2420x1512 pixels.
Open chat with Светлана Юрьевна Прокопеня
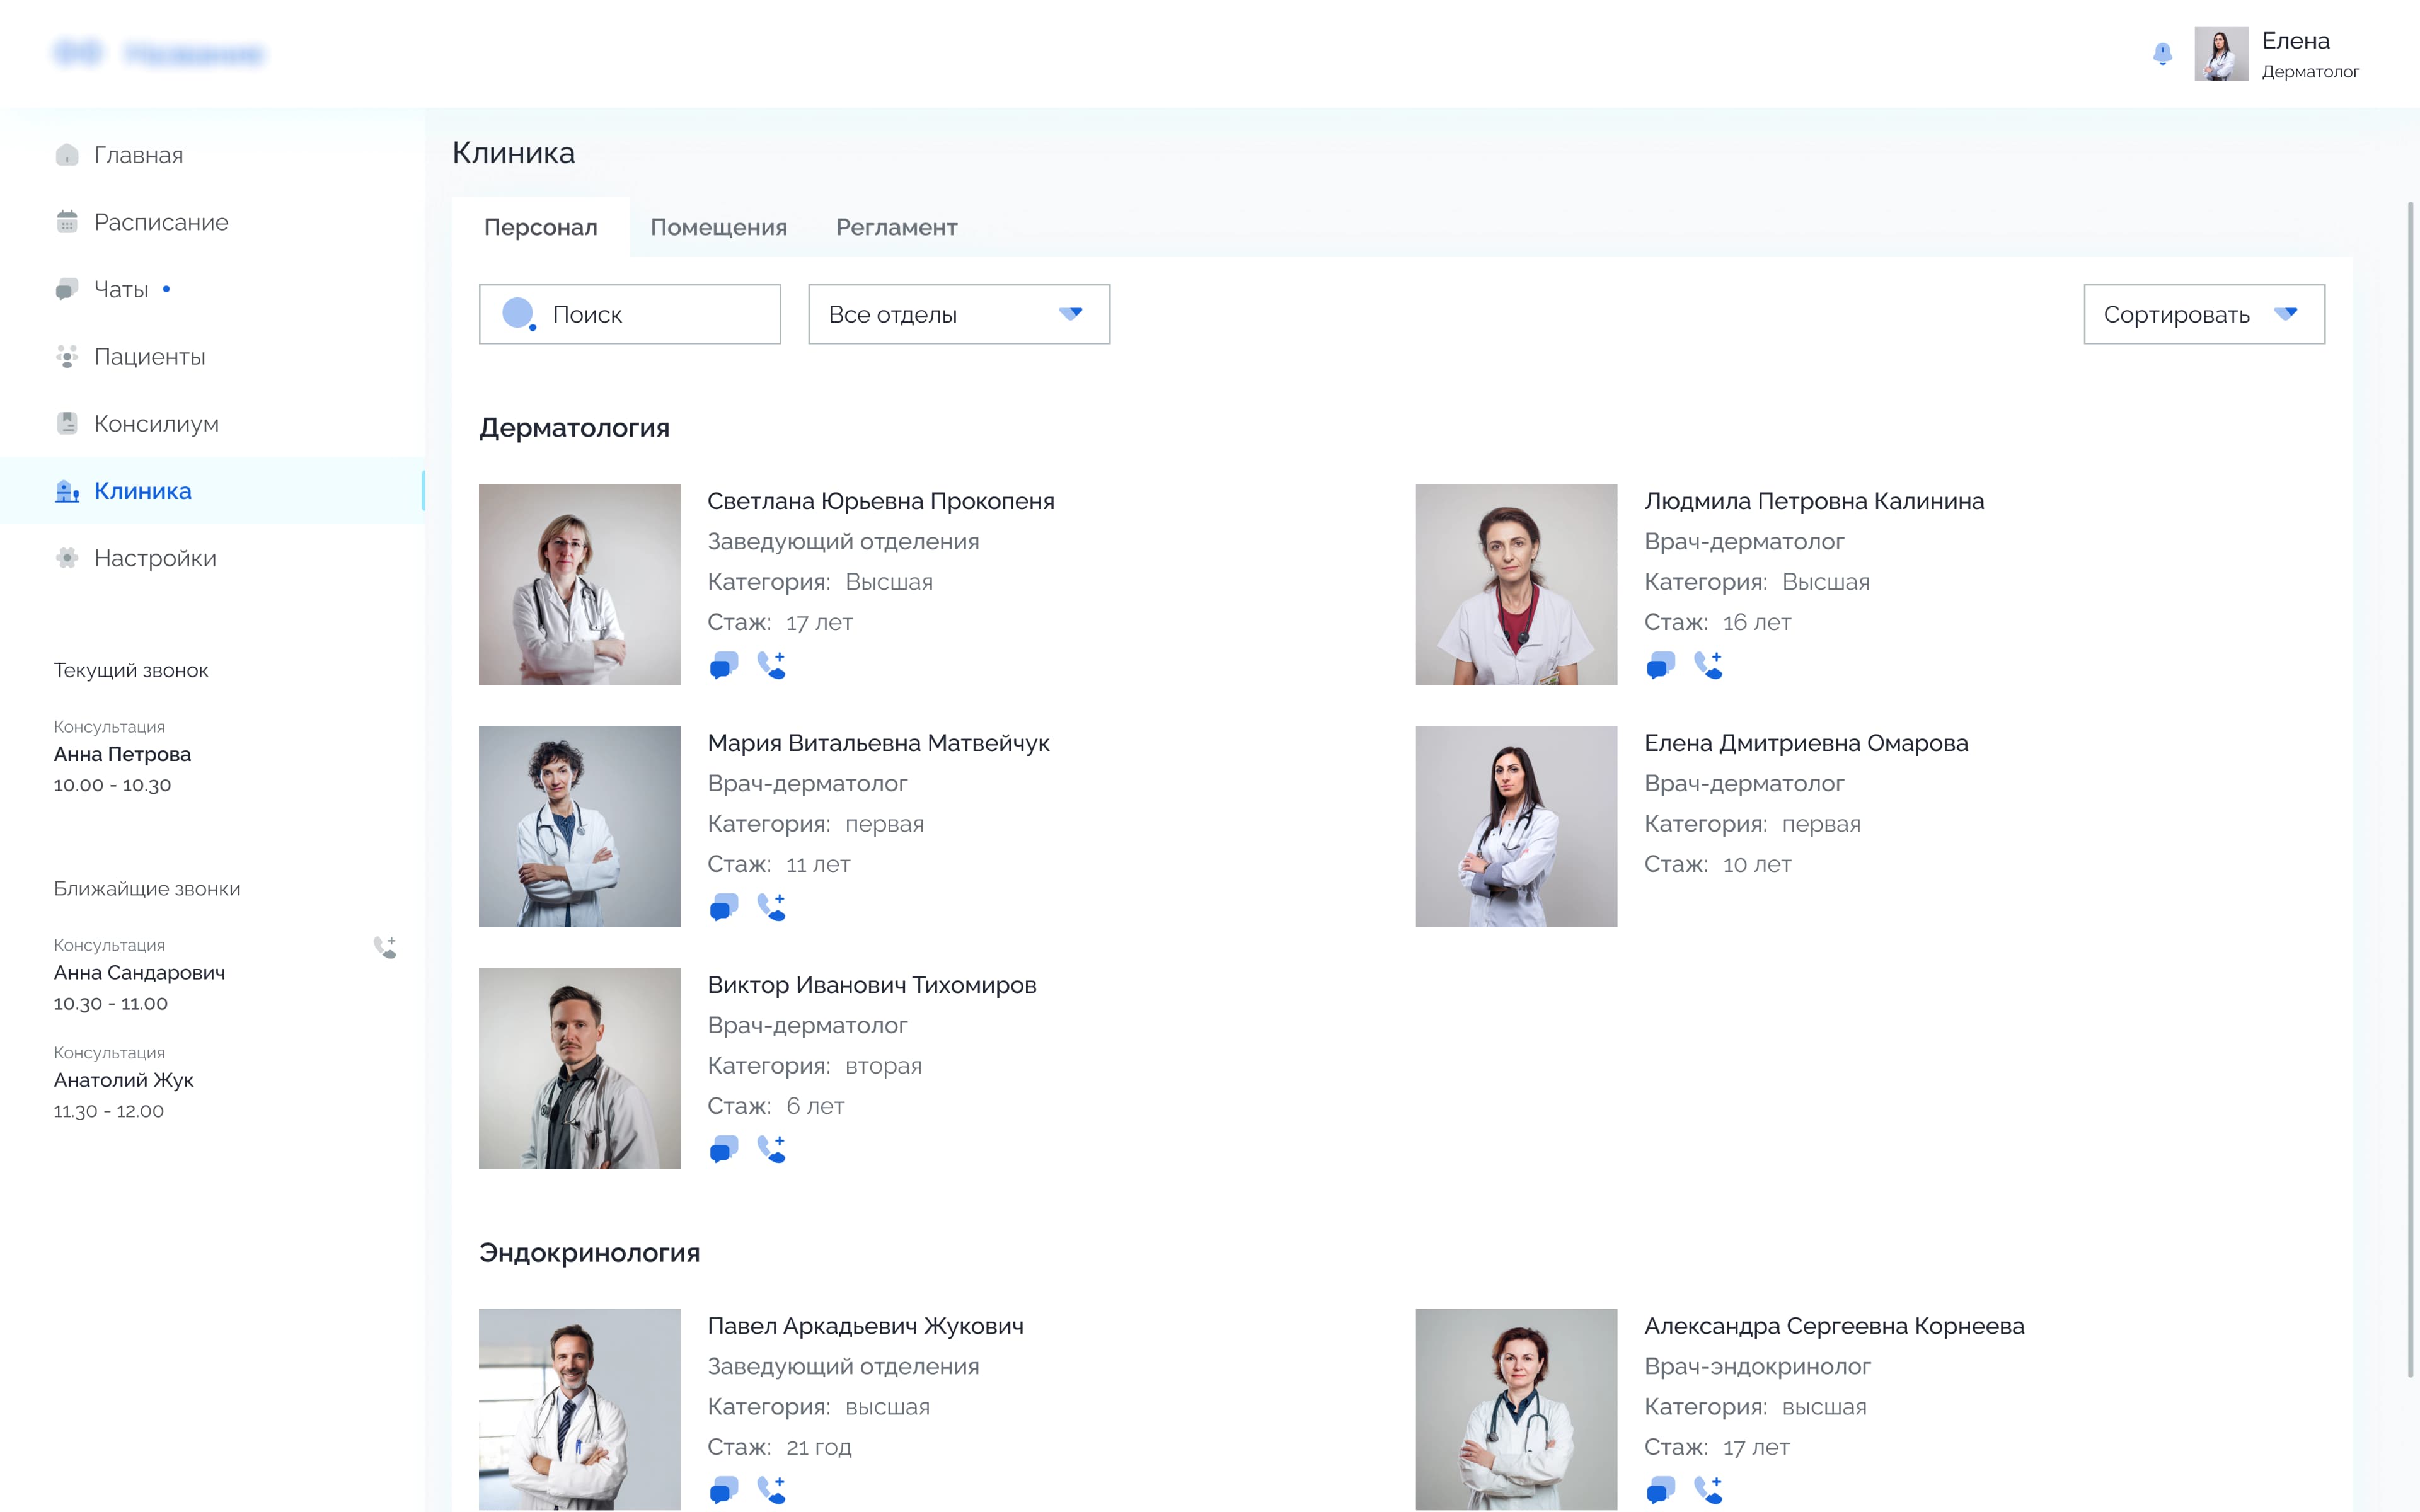pos(723,665)
